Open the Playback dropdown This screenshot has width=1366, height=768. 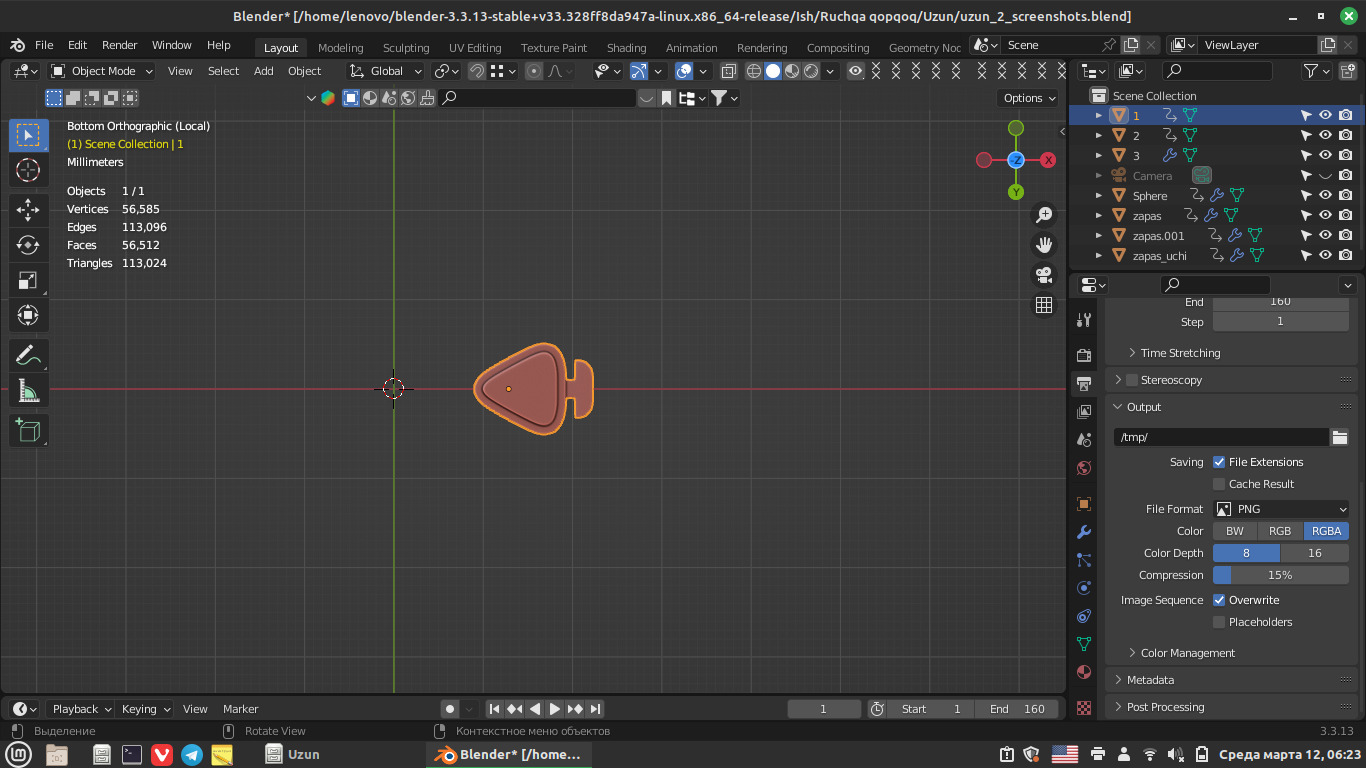(x=81, y=709)
